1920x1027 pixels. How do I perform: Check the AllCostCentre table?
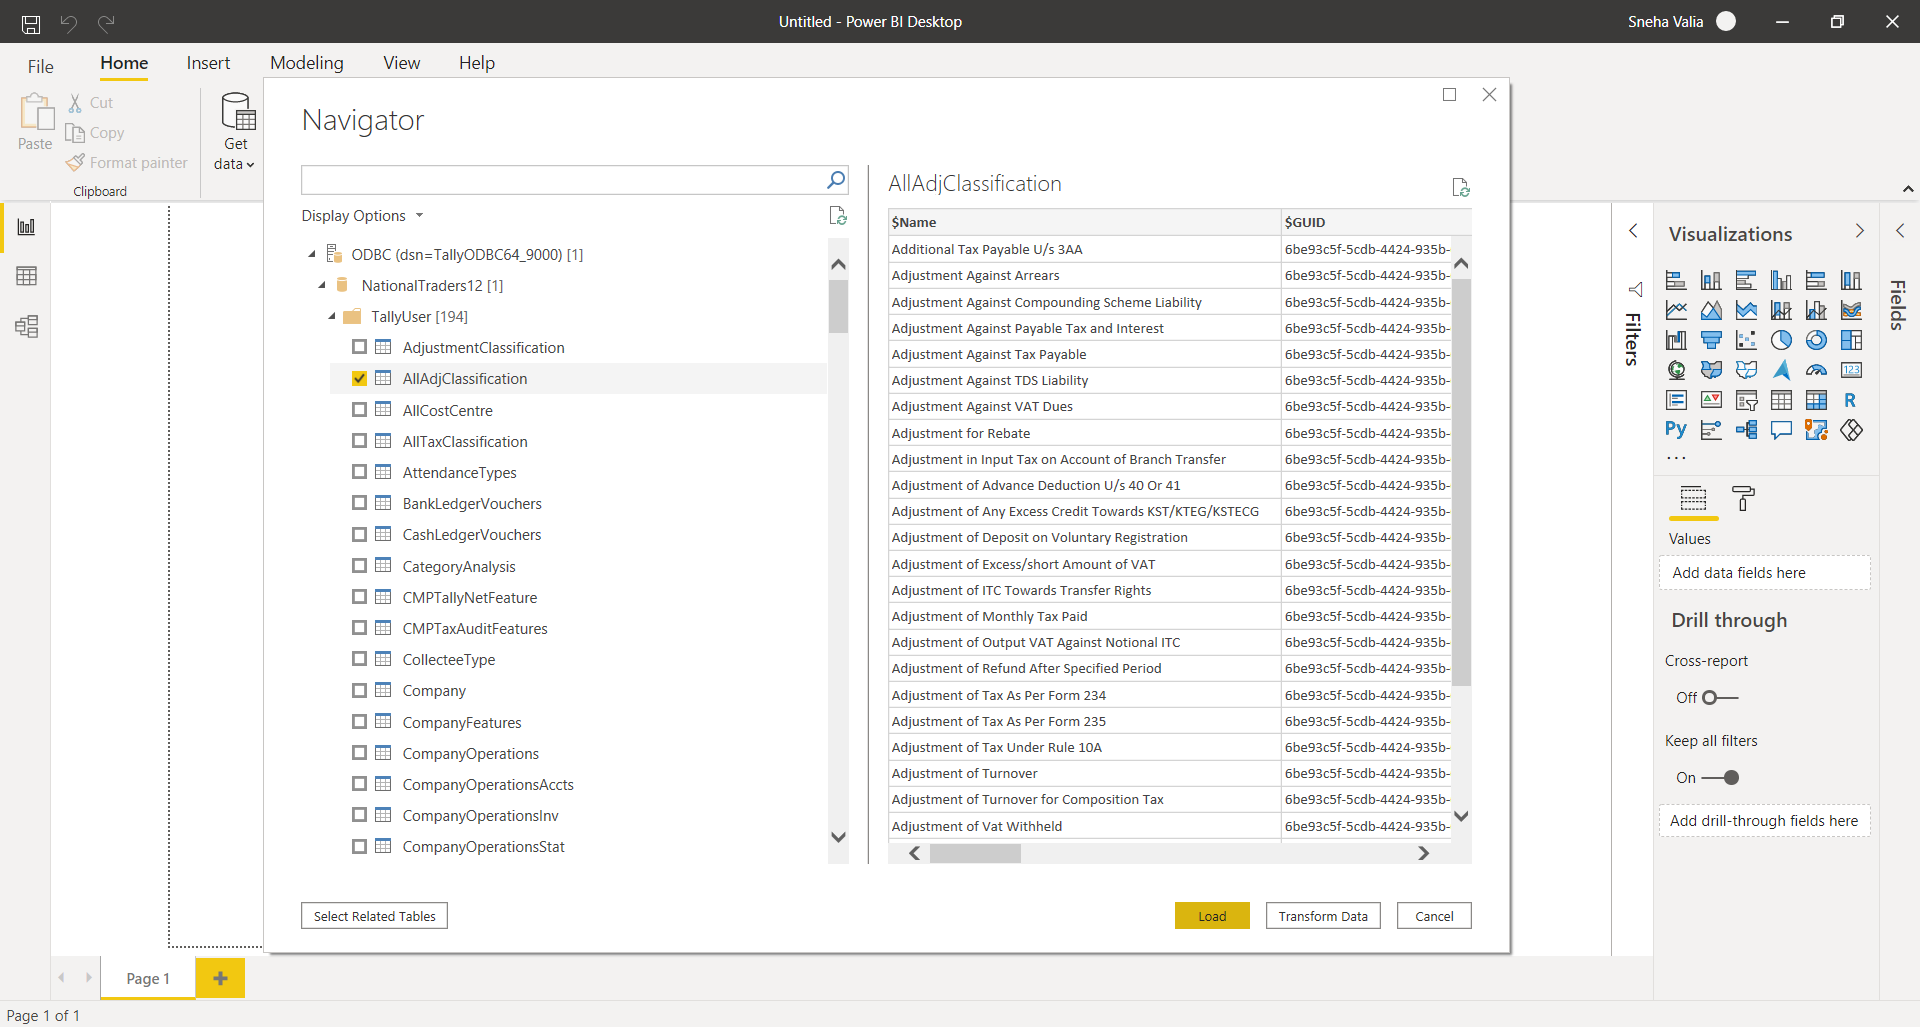click(359, 410)
